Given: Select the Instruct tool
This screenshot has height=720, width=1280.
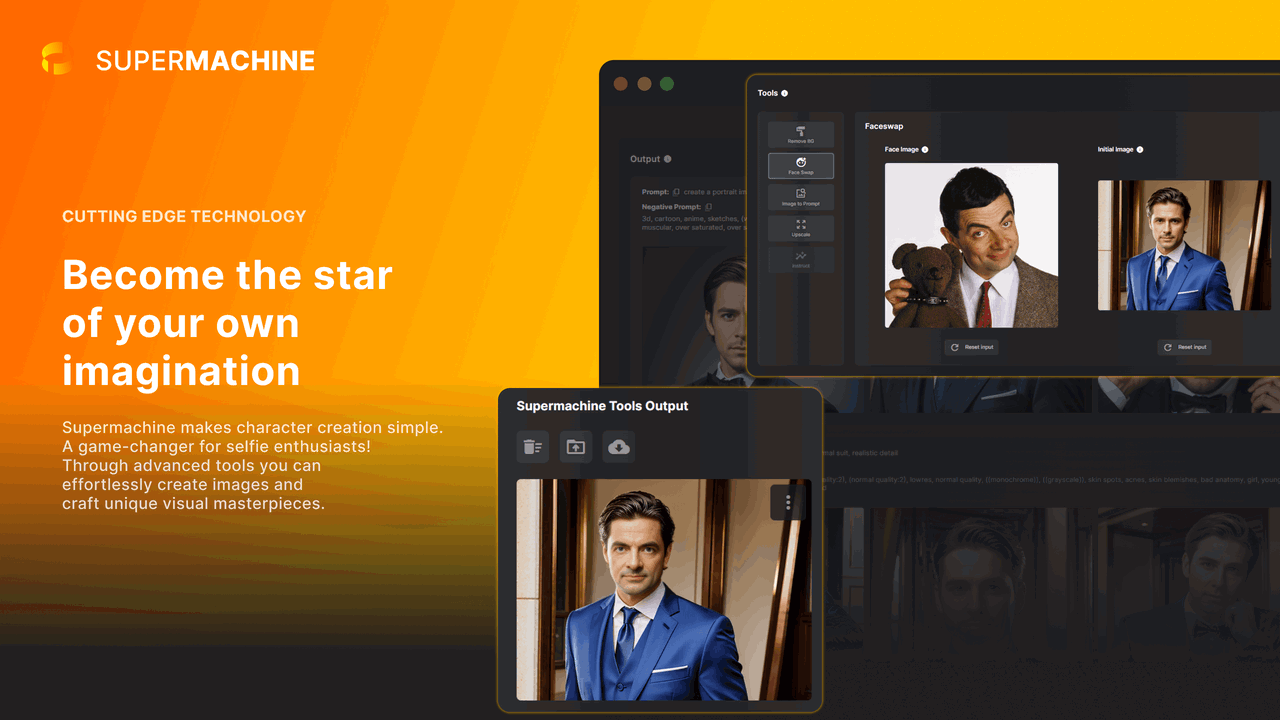Looking at the screenshot, I should (x=800, y=259).
